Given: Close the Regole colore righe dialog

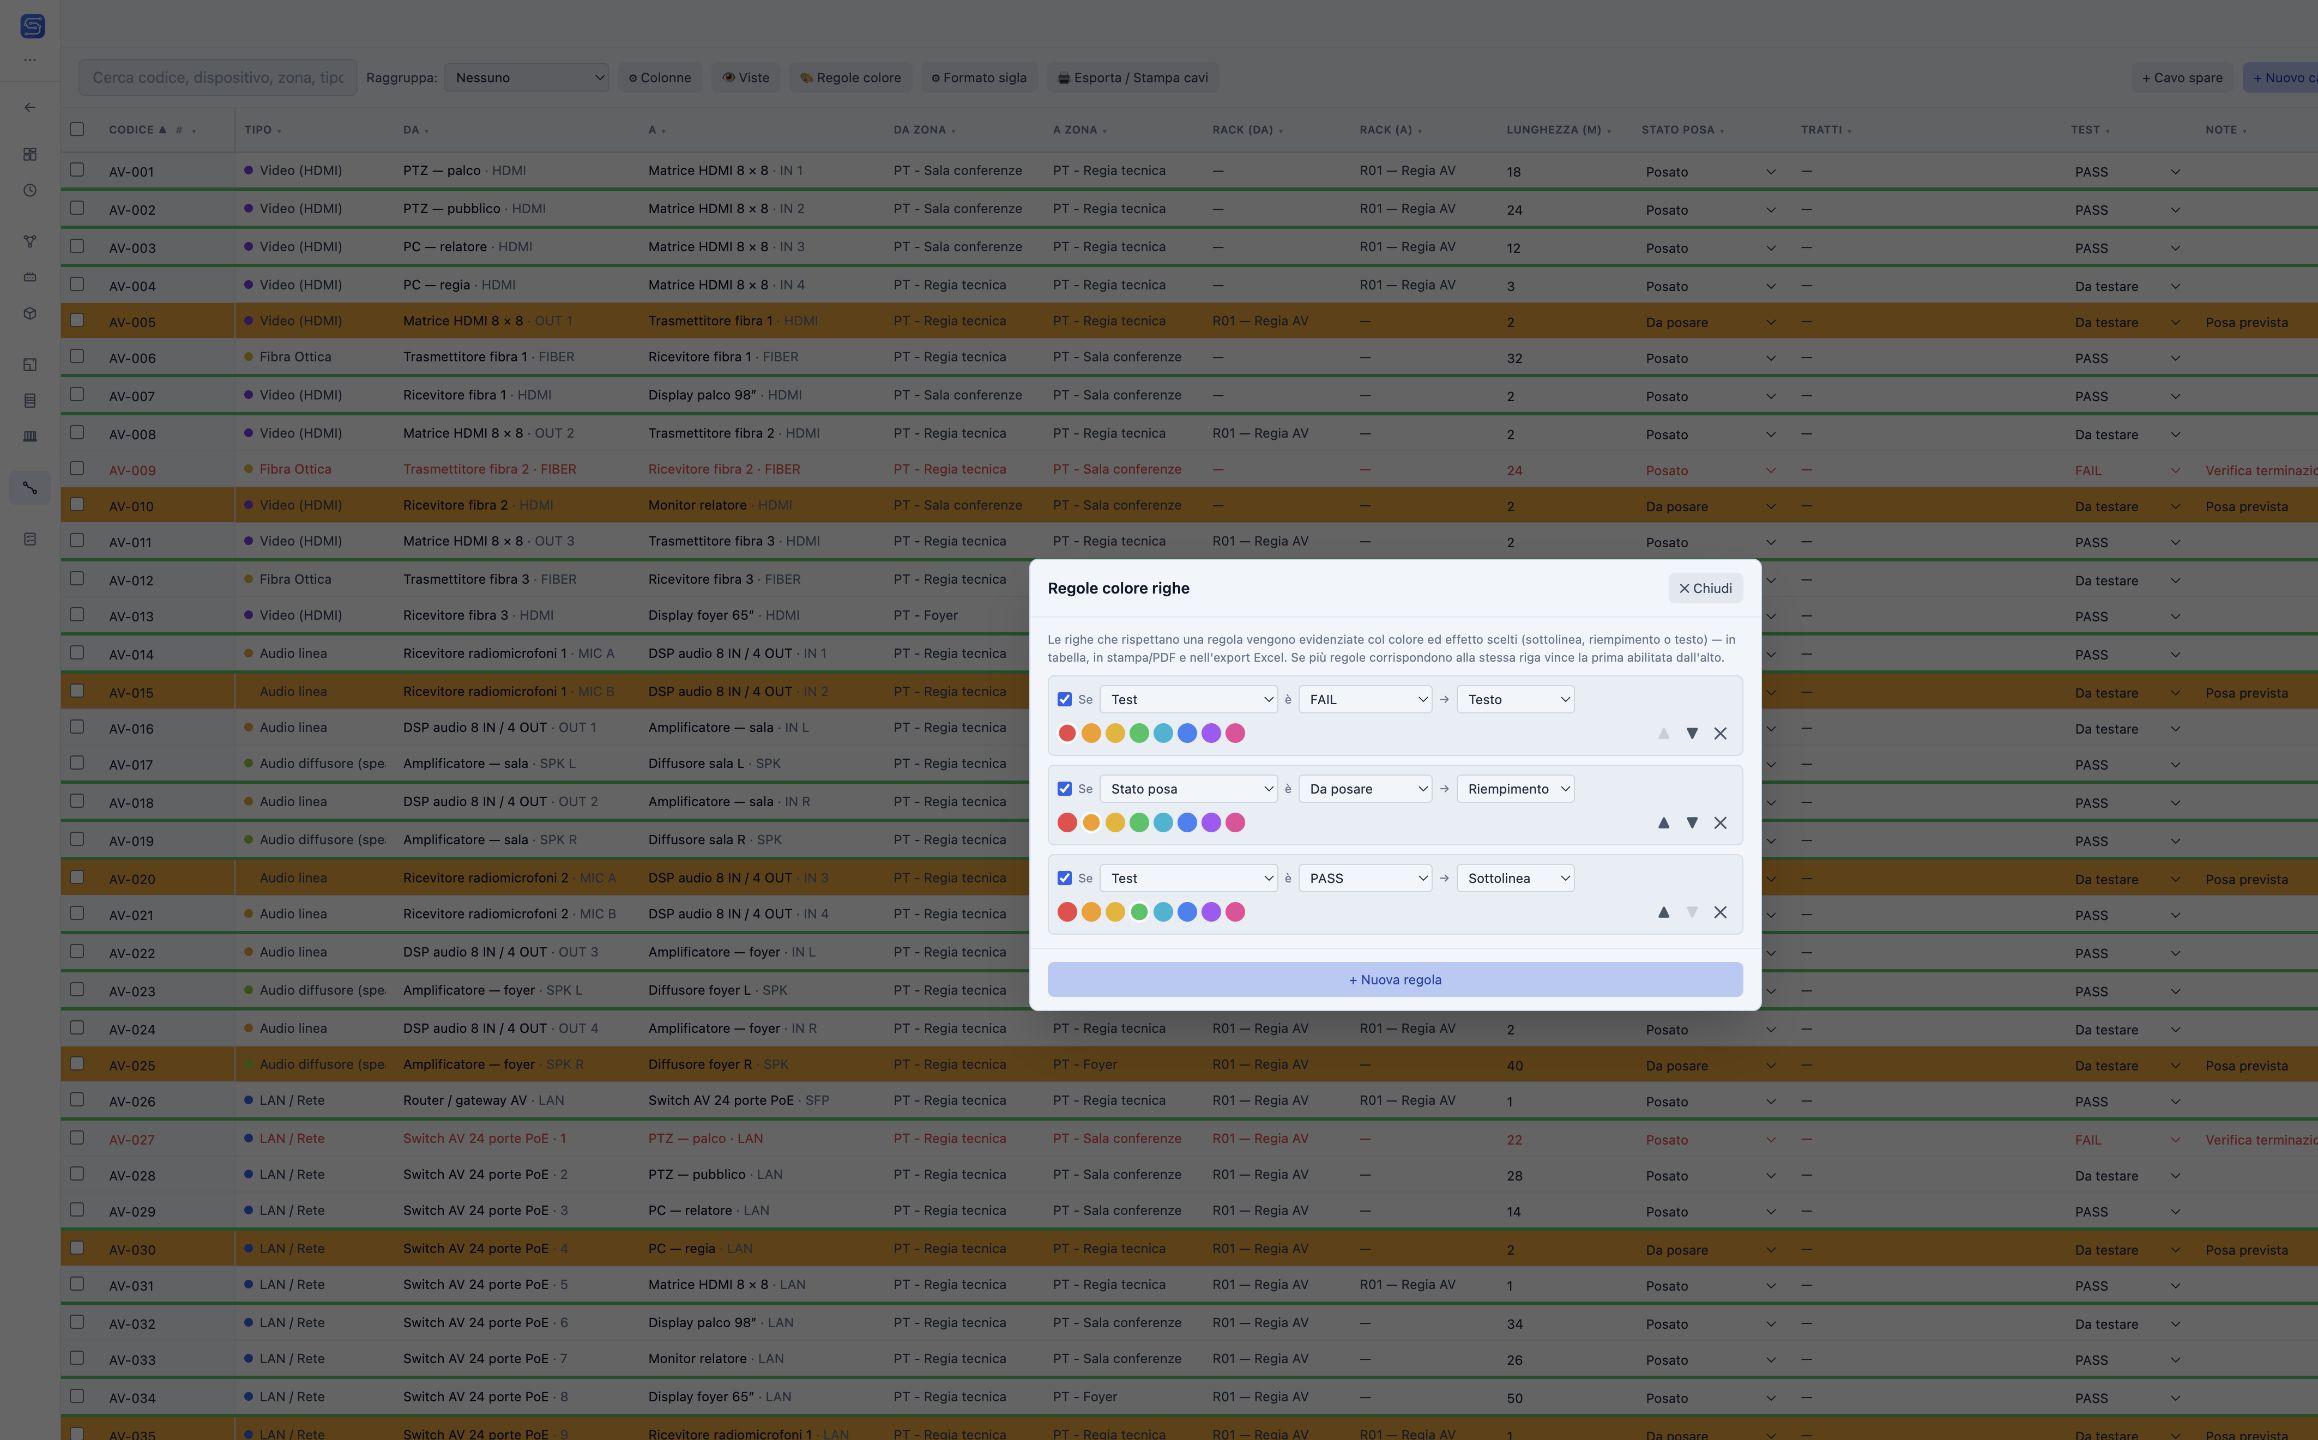Looking at the screenshot, I should click(x=1705, y=588).
